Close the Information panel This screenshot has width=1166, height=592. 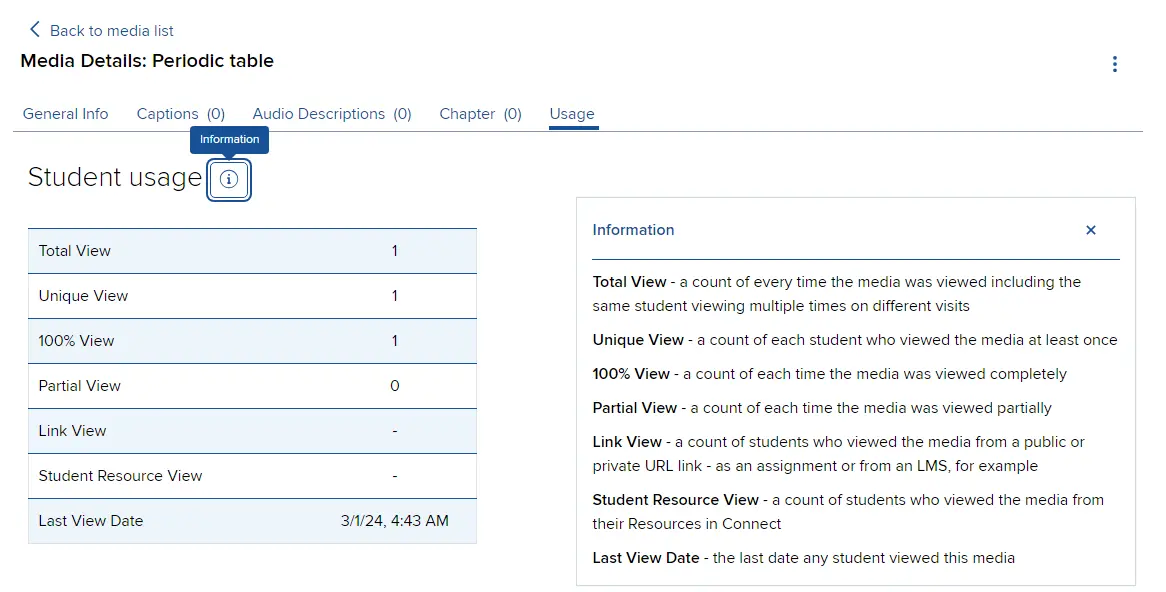(x=1090, y=230)
